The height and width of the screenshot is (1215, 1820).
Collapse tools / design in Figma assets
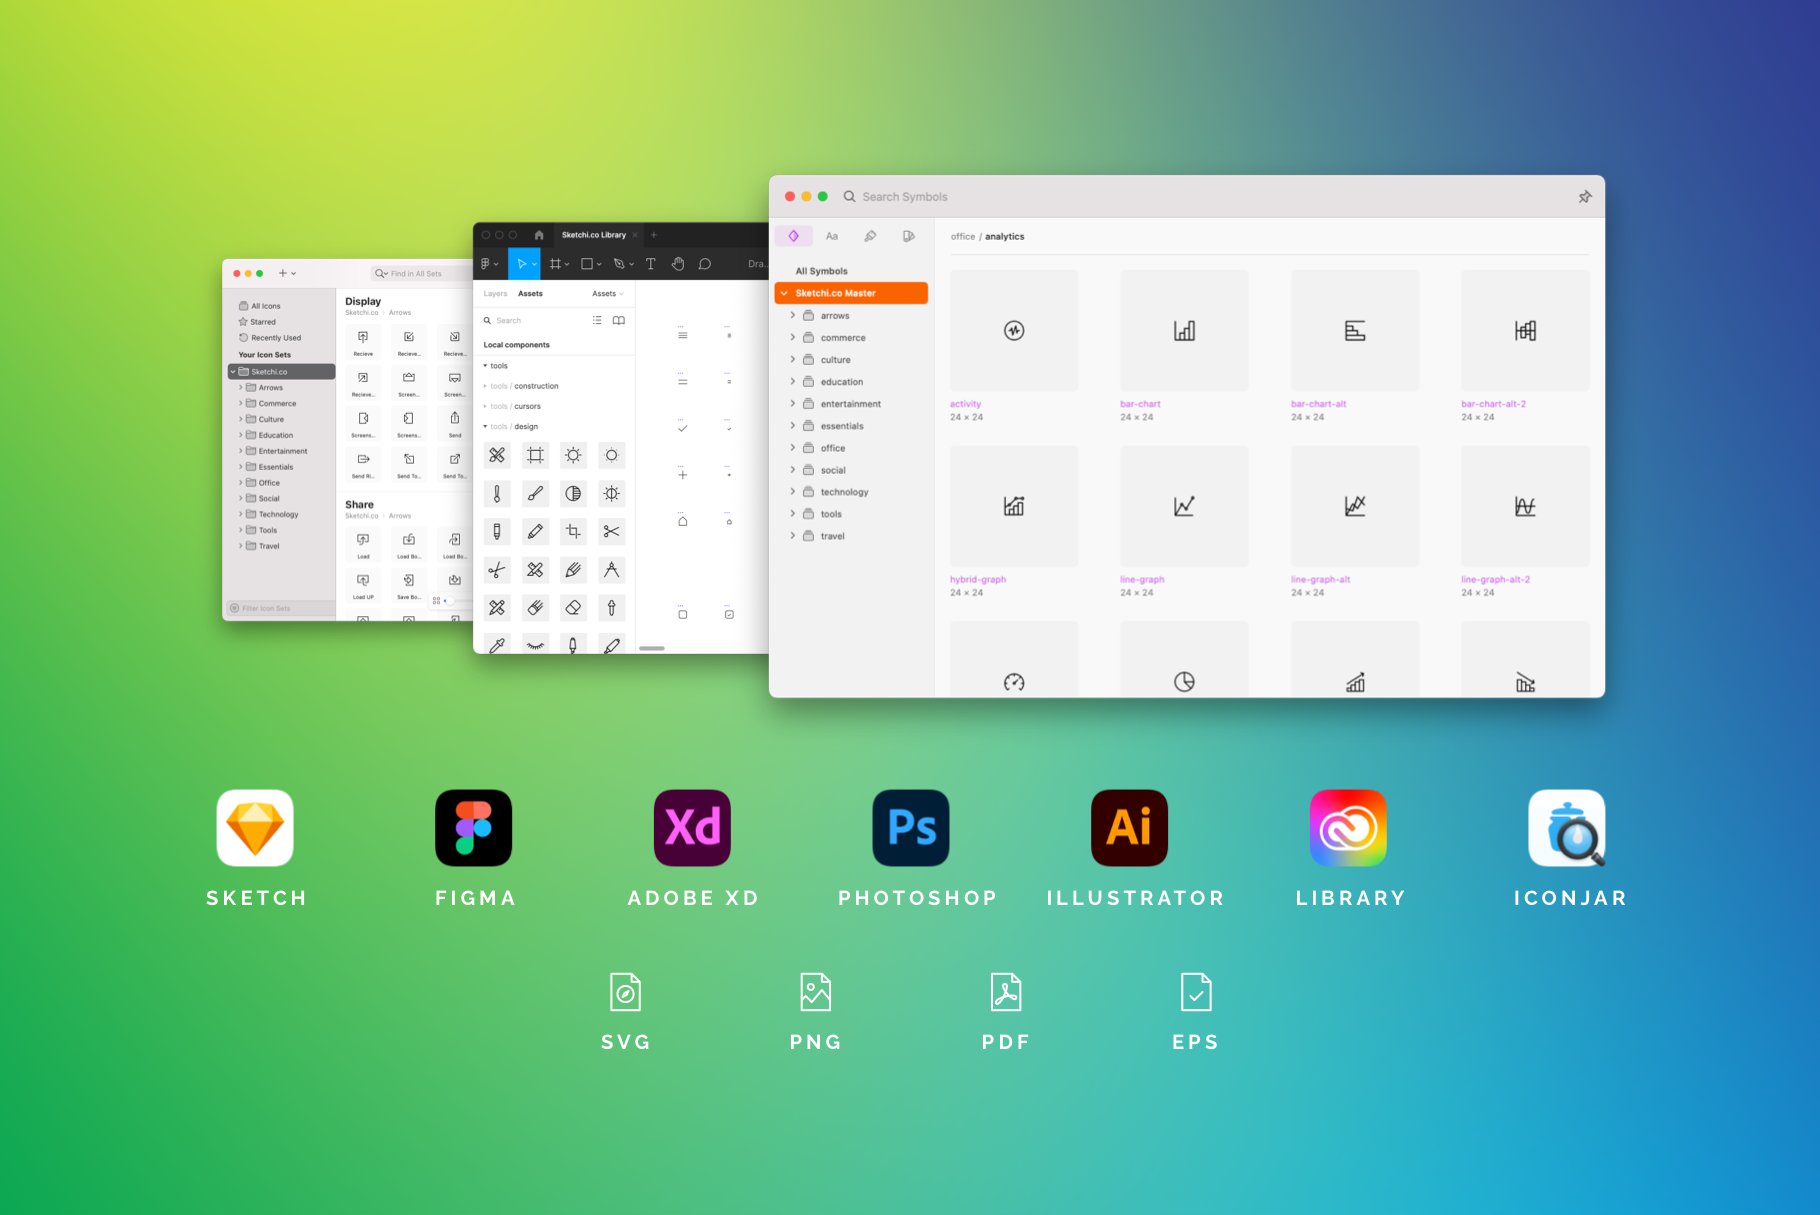486,426
